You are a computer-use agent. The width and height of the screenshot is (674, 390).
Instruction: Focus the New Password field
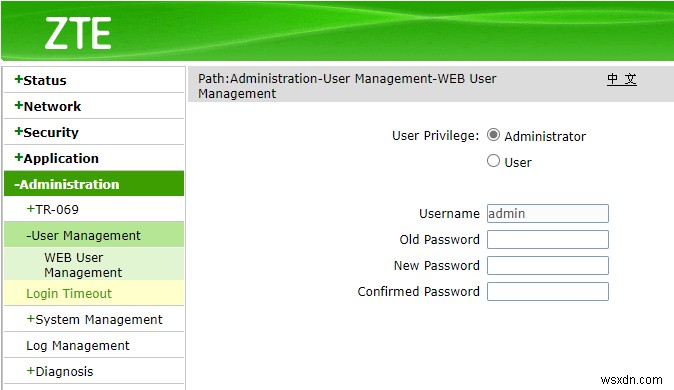(548, 265)
